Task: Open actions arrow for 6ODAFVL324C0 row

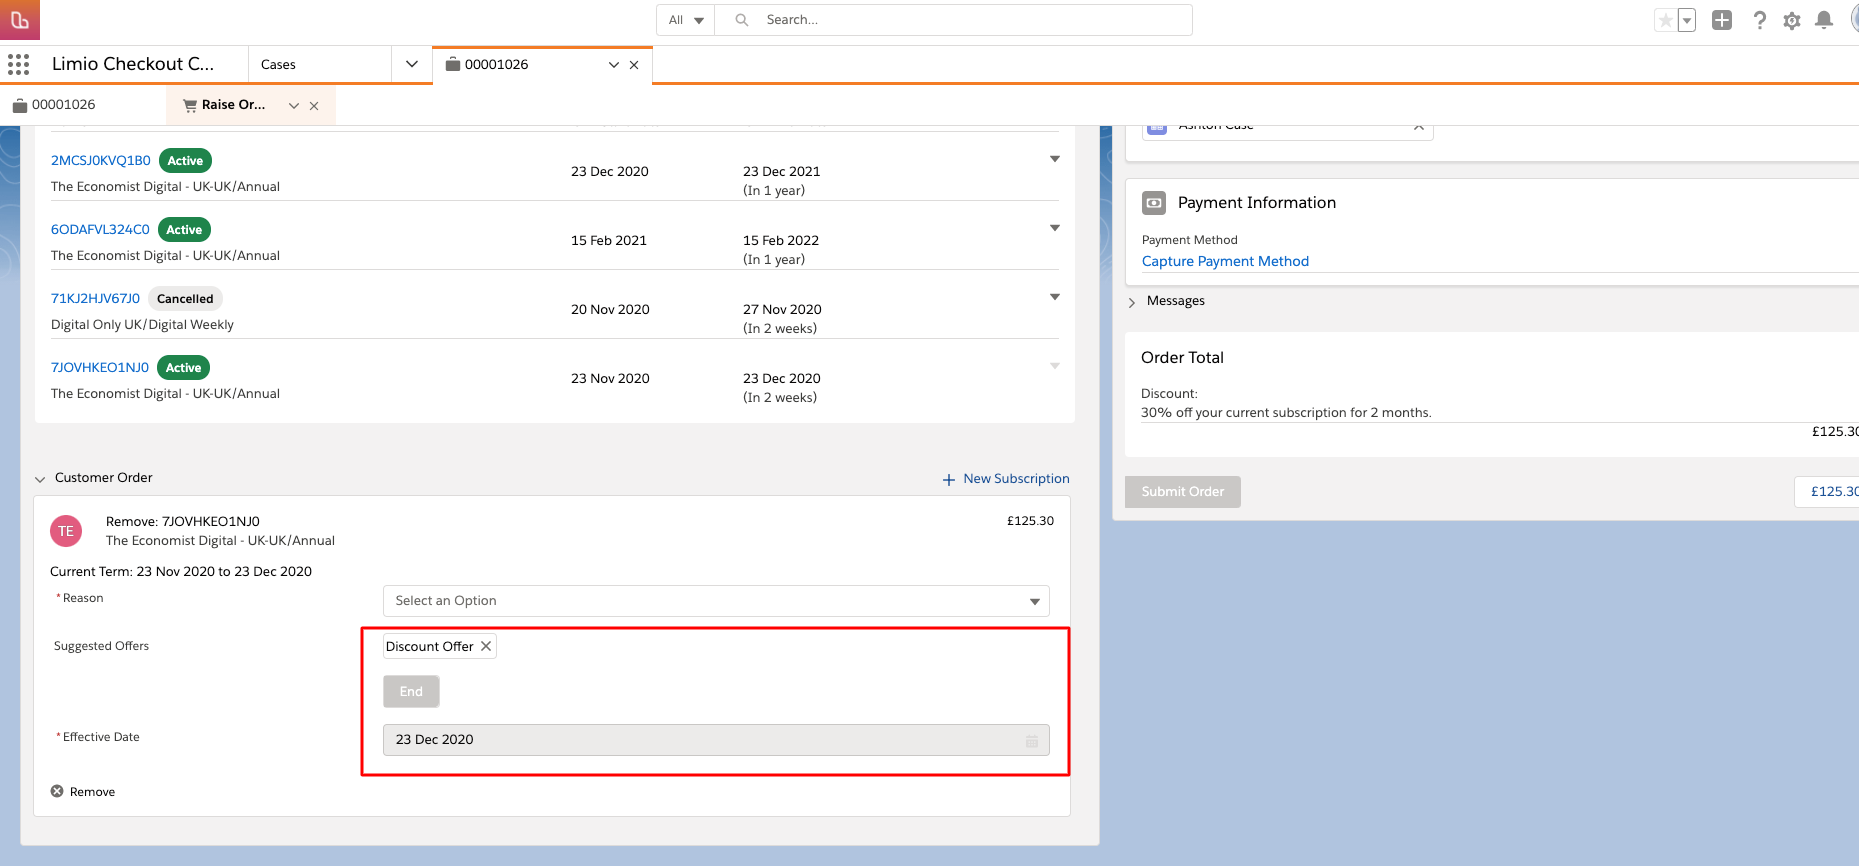Action: [x=1055, y=228]
